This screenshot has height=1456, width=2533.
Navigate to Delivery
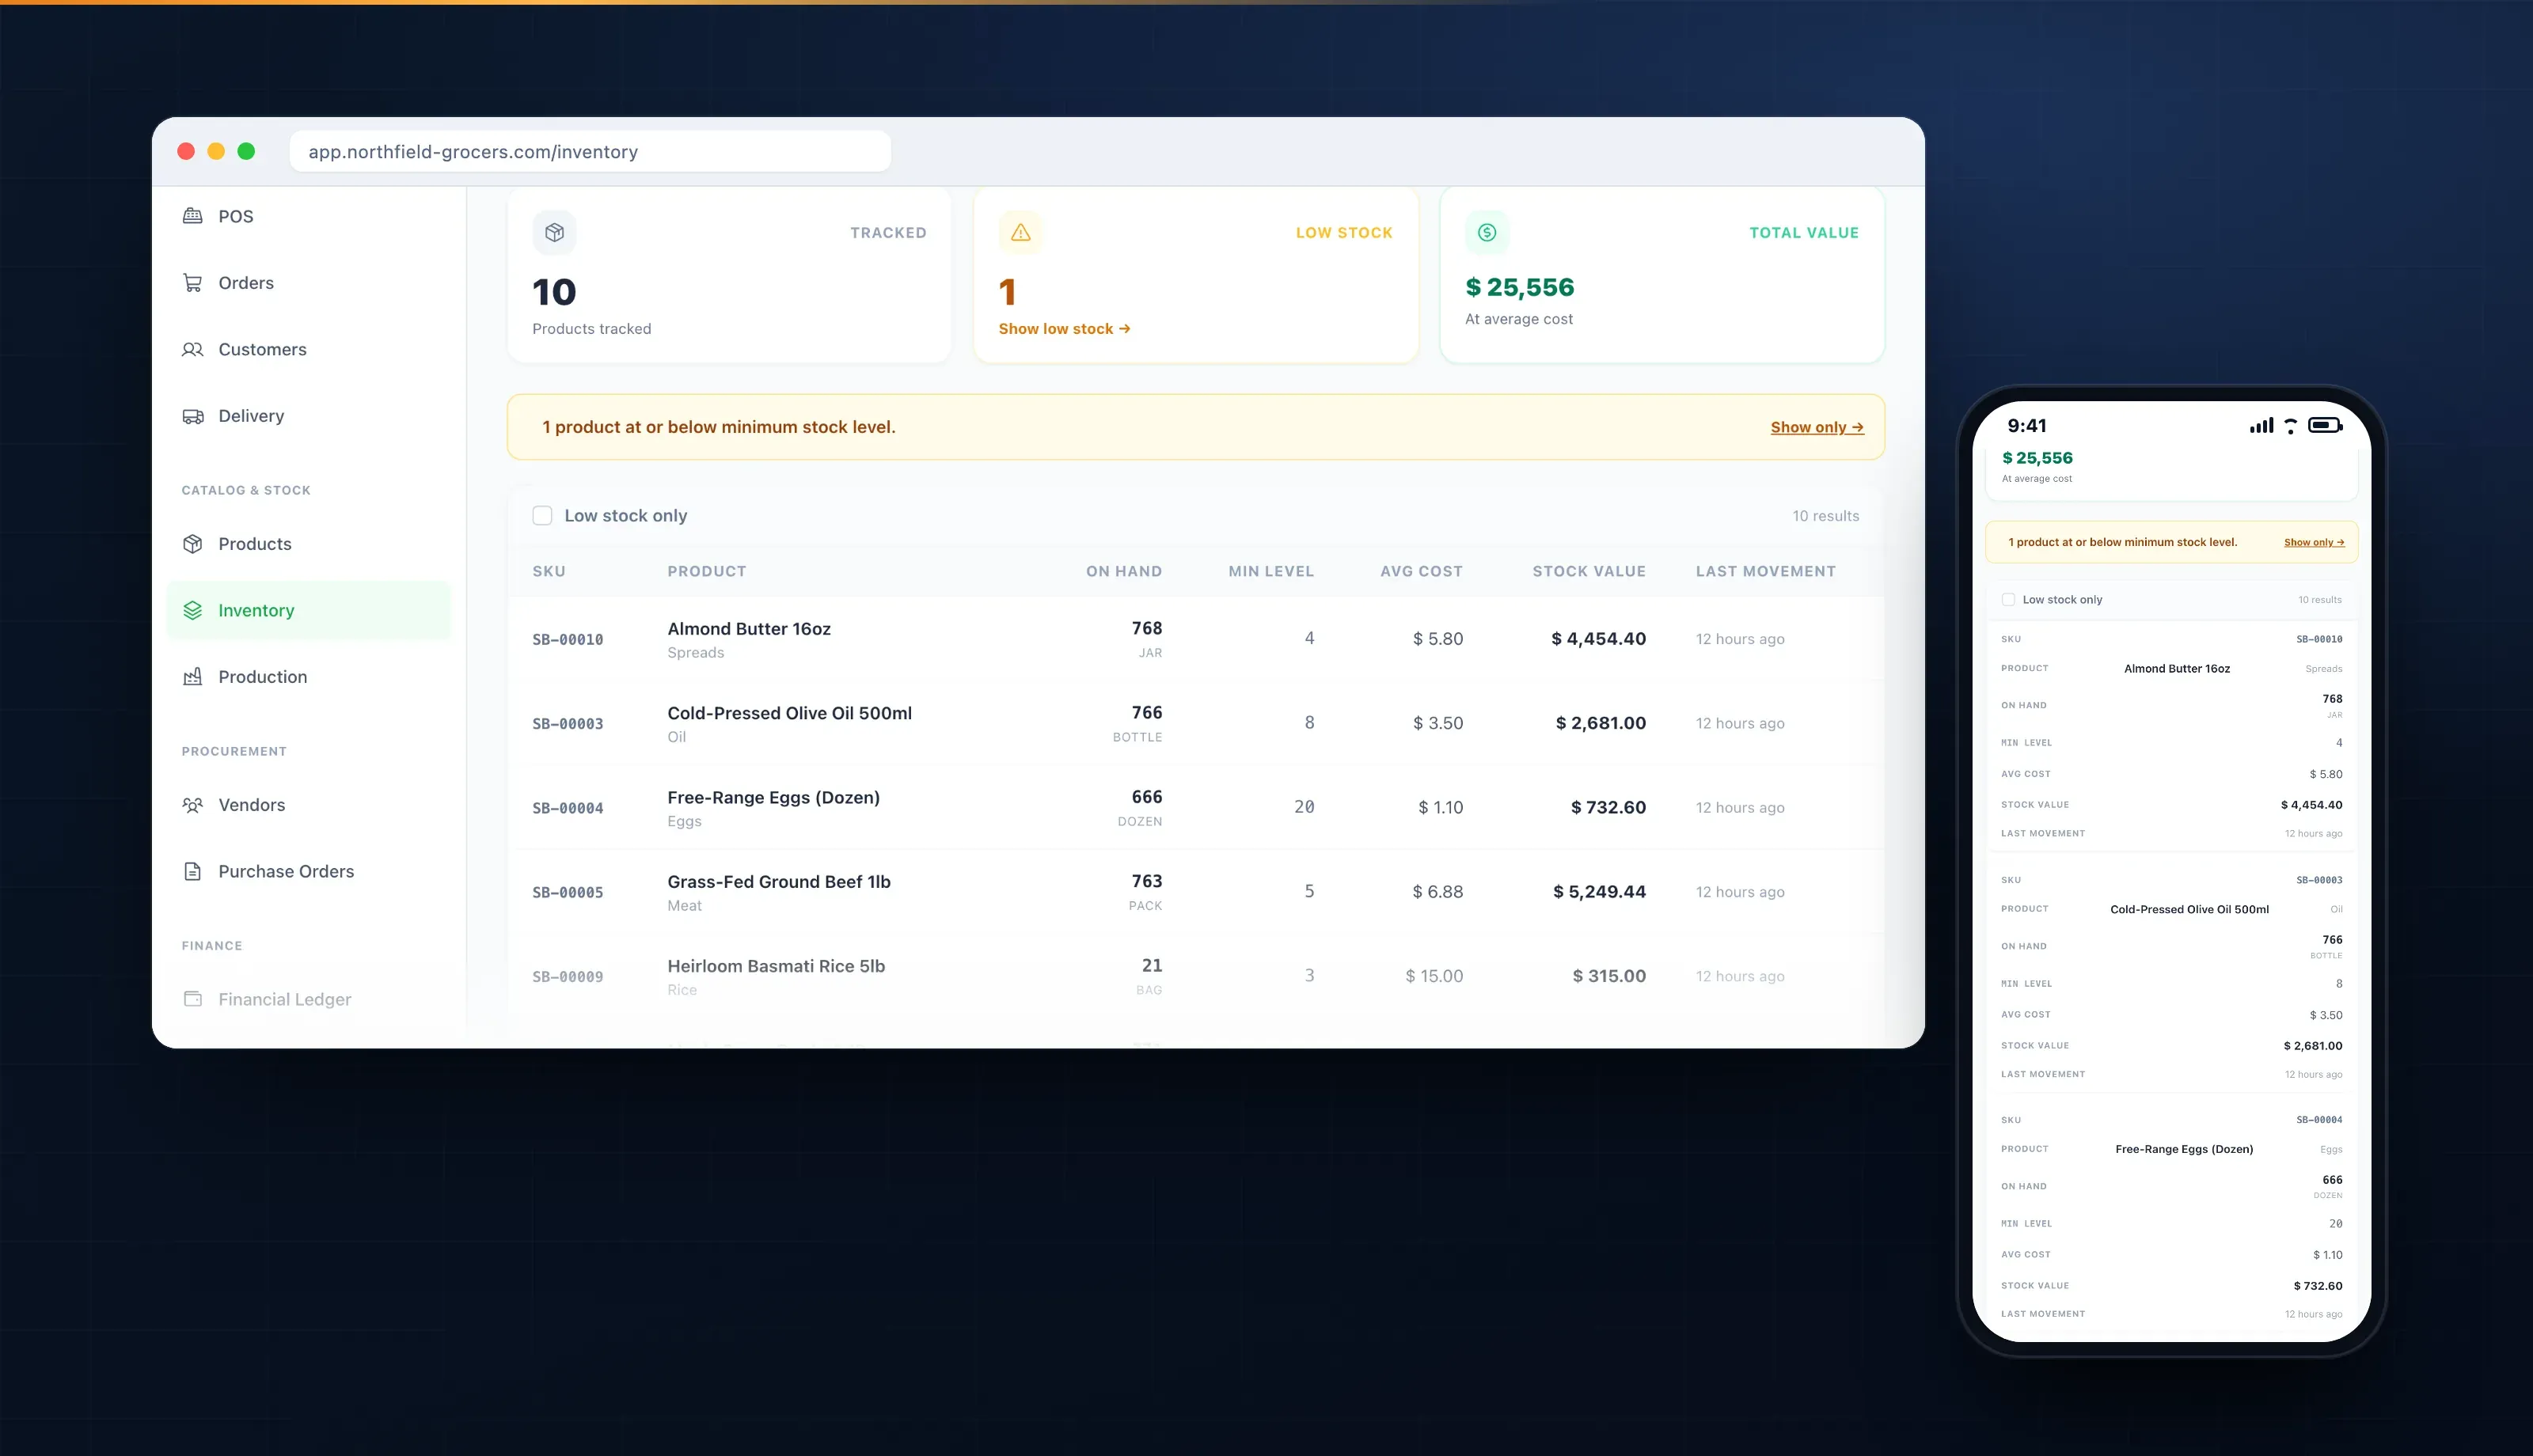pyautogui.click(x=309, y=416)
